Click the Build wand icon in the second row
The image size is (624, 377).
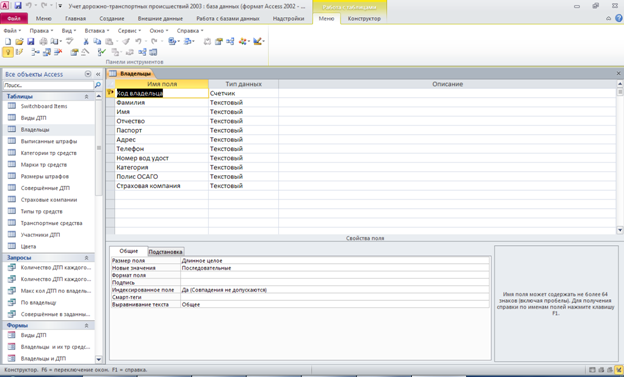click(85, 52)
